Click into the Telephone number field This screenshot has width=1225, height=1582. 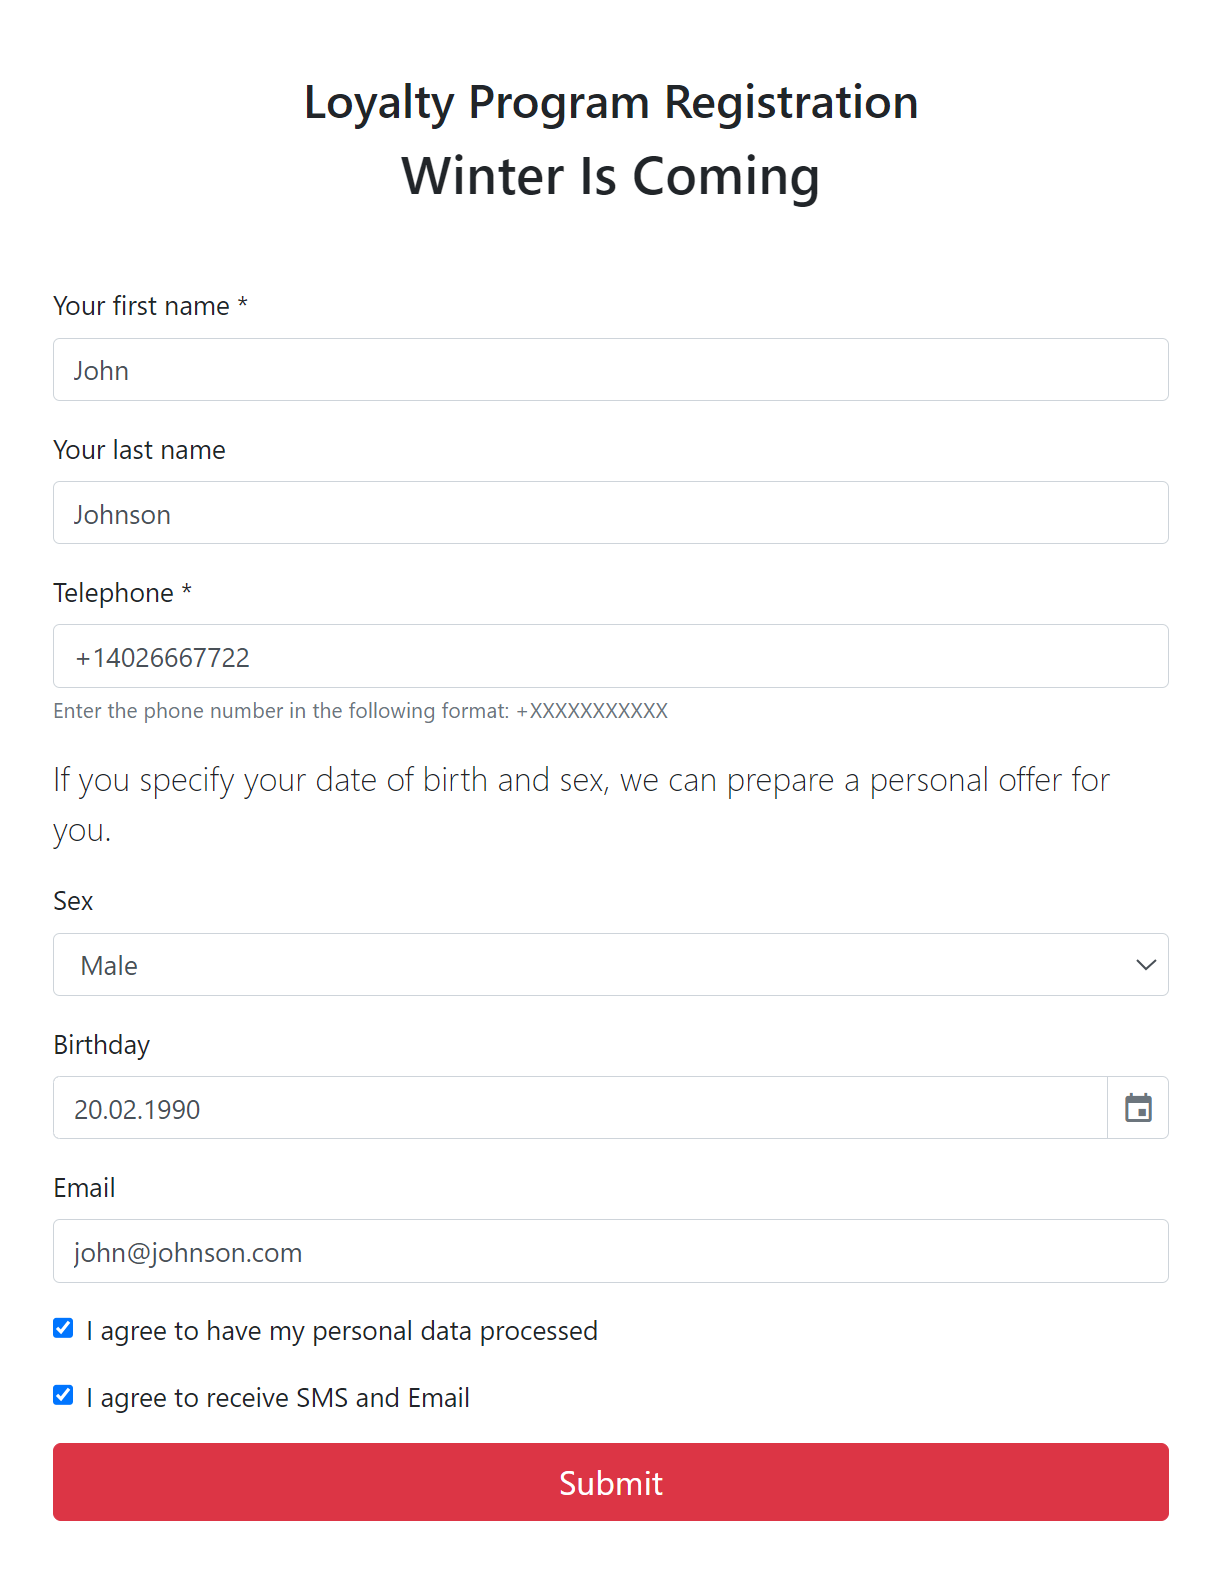[610, 656]
